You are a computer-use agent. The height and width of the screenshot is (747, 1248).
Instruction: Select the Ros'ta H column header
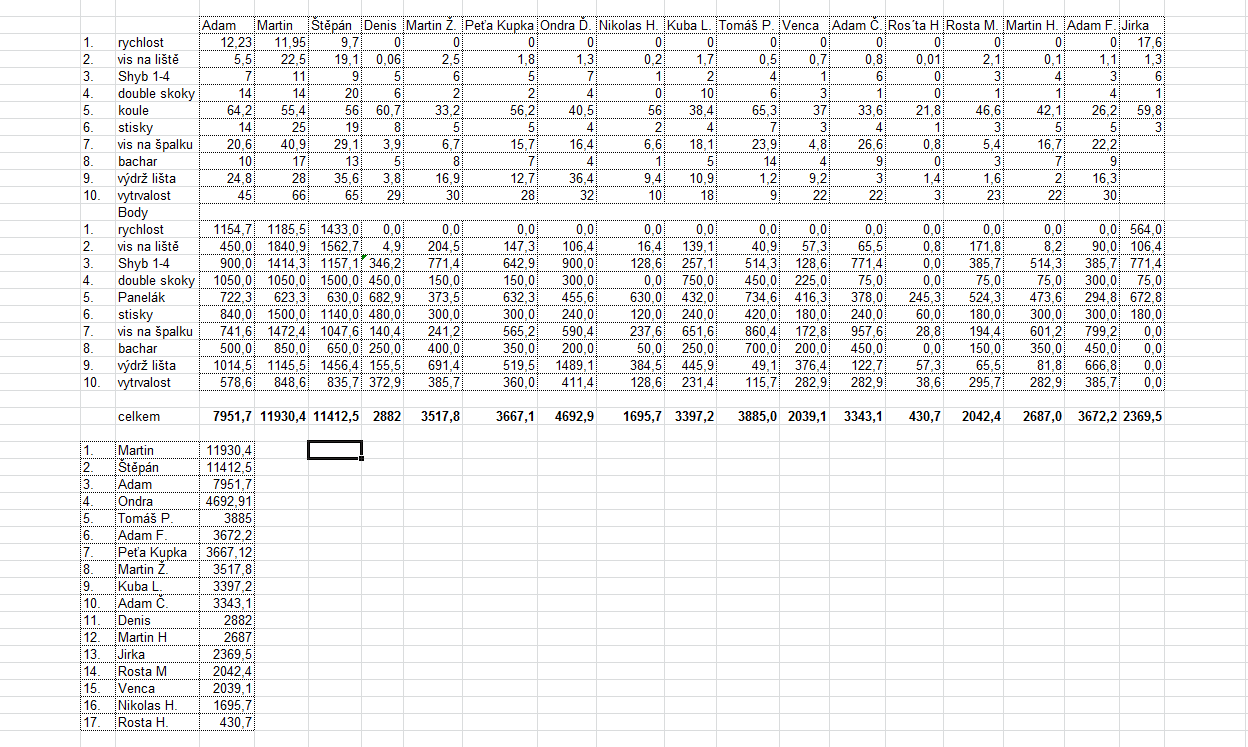coord(914,25)
